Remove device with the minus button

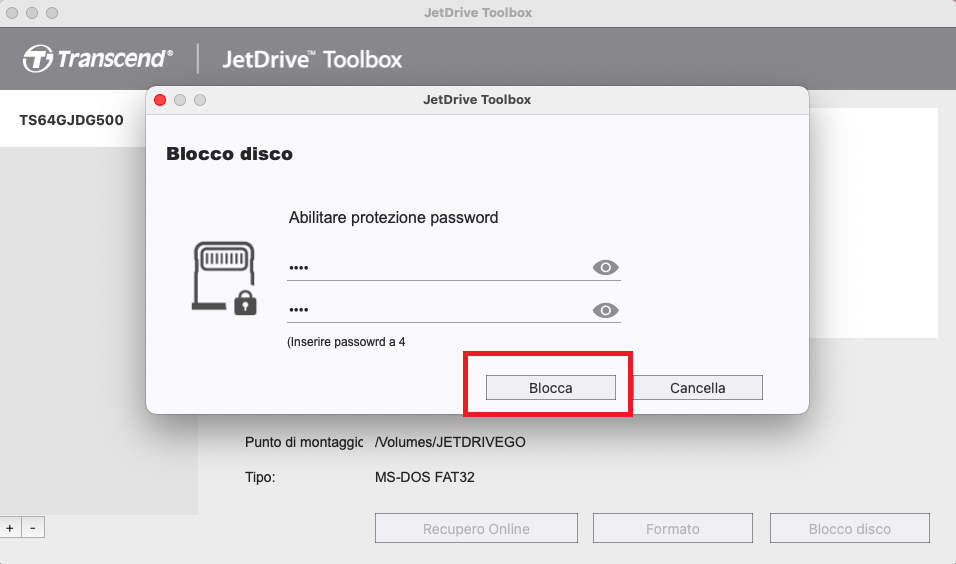[33, 527]
